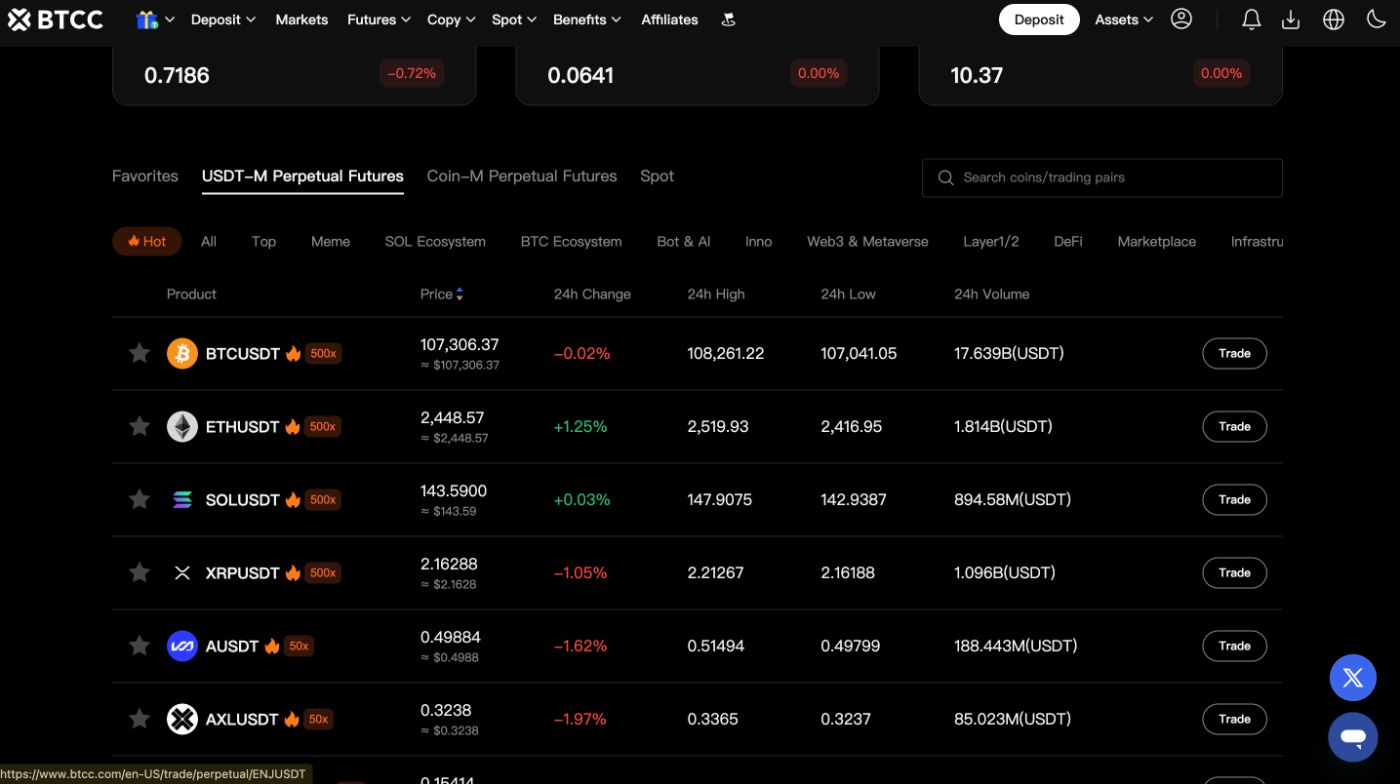Switch to Coin-M Perpetual Futures tab

(522, 176)
